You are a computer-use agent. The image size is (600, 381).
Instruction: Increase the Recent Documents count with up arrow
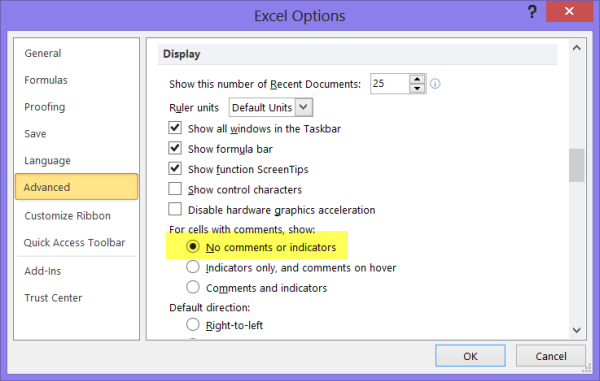[417, 79]
